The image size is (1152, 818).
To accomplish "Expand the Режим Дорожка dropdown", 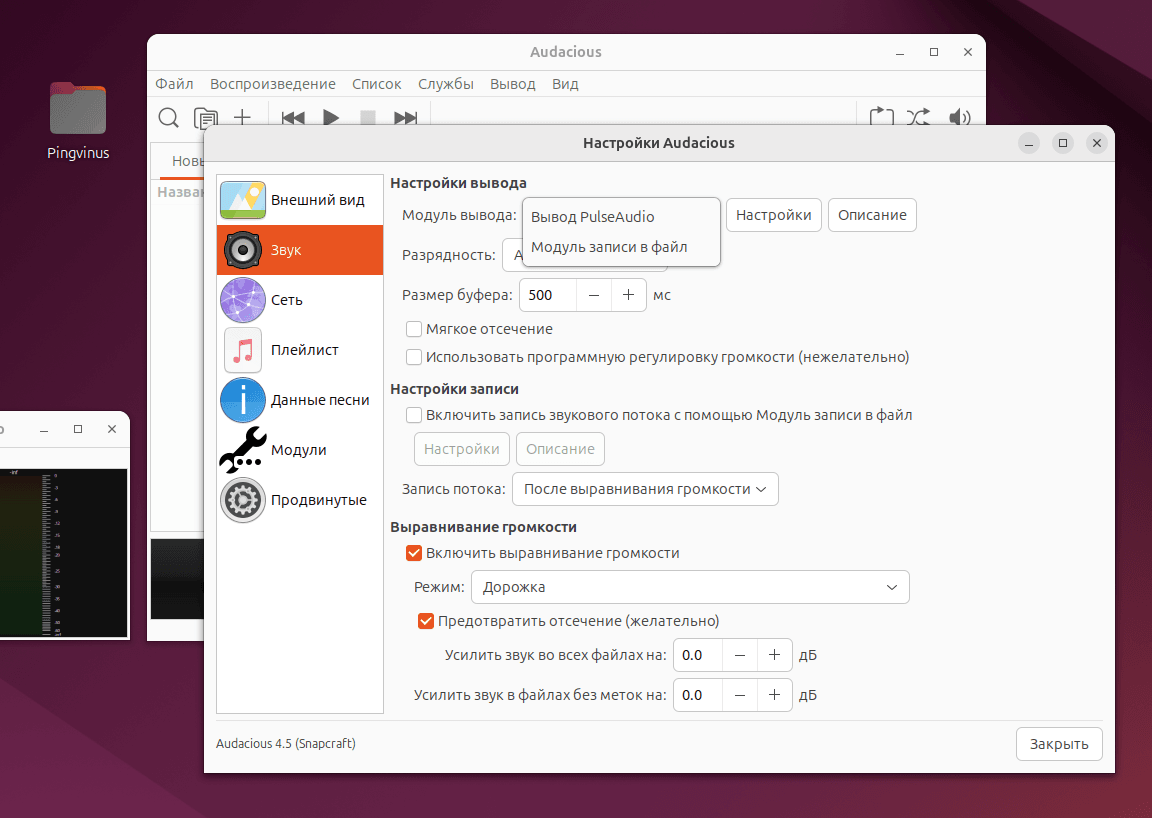I will tap(690, 587).
